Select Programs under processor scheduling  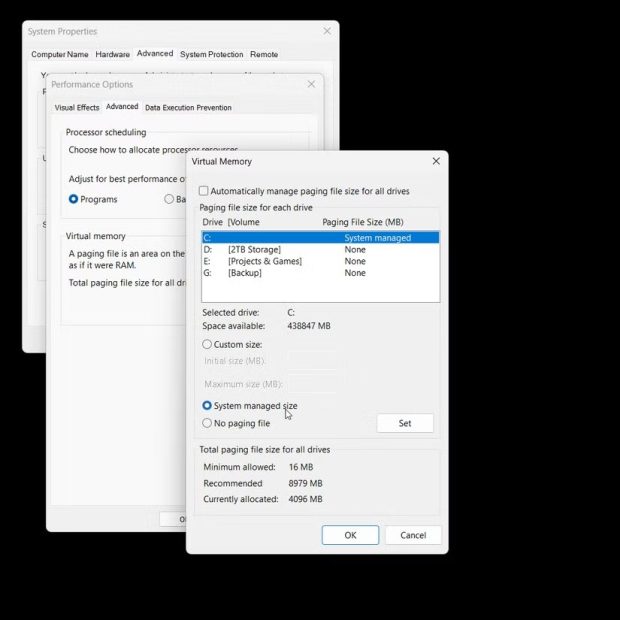pyautogui.click(x=74, y=199)
